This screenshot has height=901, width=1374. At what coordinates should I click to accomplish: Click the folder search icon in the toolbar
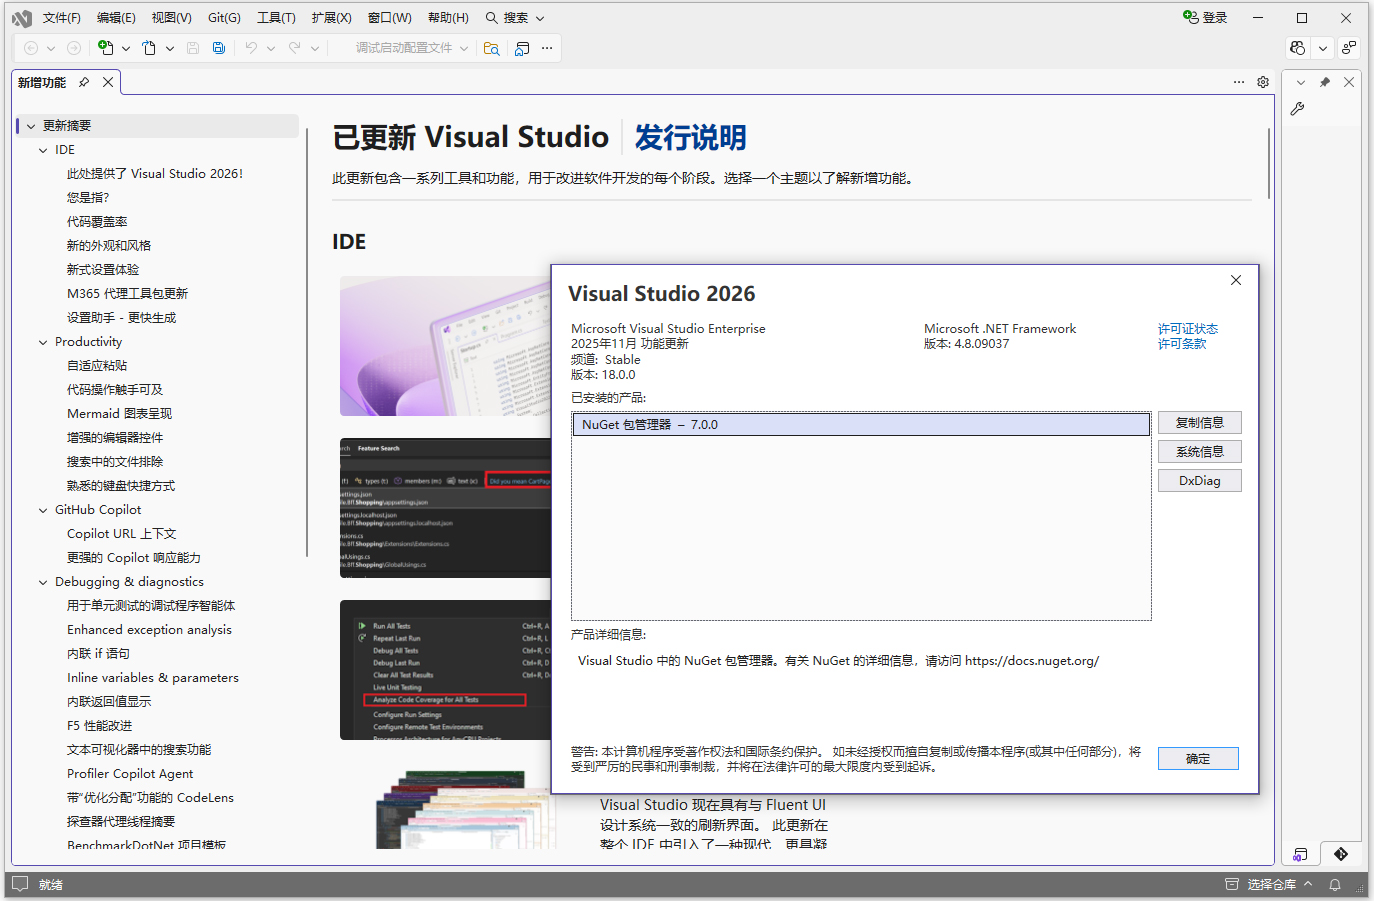coord(492,47)
